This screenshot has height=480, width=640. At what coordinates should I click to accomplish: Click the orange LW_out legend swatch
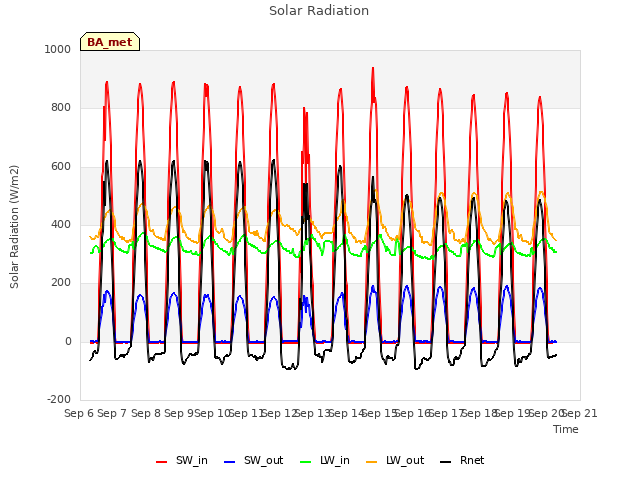click(x=372, y=462)
